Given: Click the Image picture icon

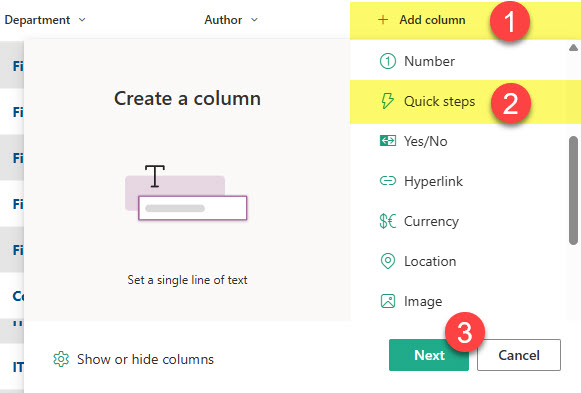Looking at the screenshot, I should [x=388, y=301].
